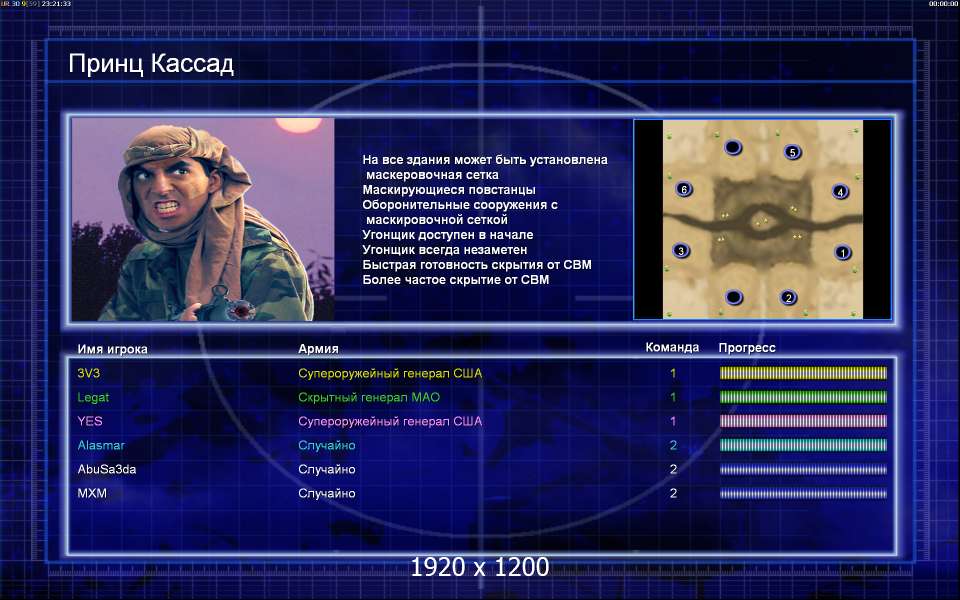Click the MXM progress bar
Image resolution: width=960 pixels, height=600 pixels.
(x=803, y=493)
